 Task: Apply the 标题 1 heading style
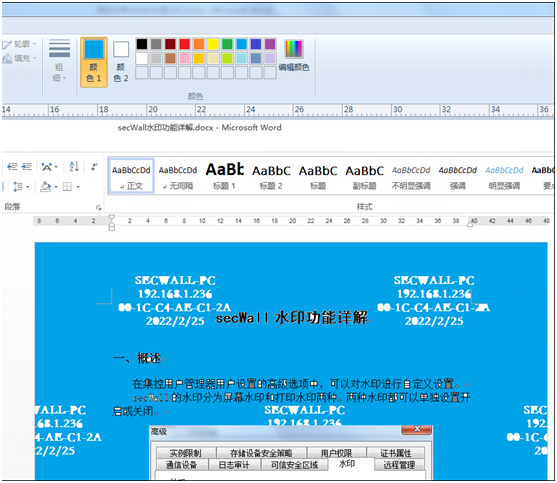click(x=224, y=177)
